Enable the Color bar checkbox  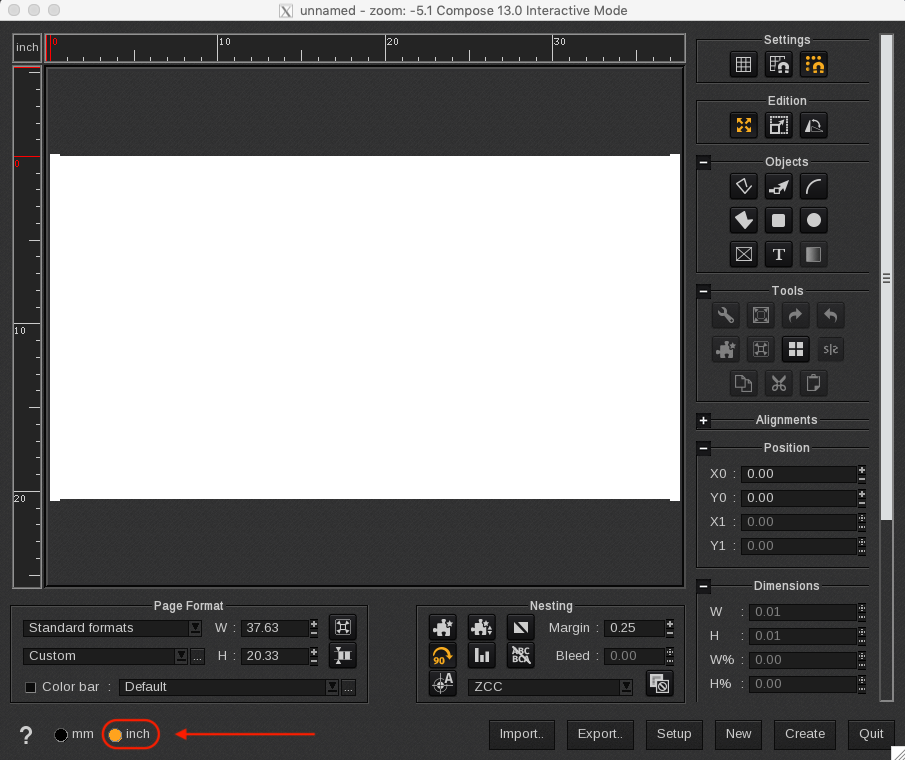[29, 687]
